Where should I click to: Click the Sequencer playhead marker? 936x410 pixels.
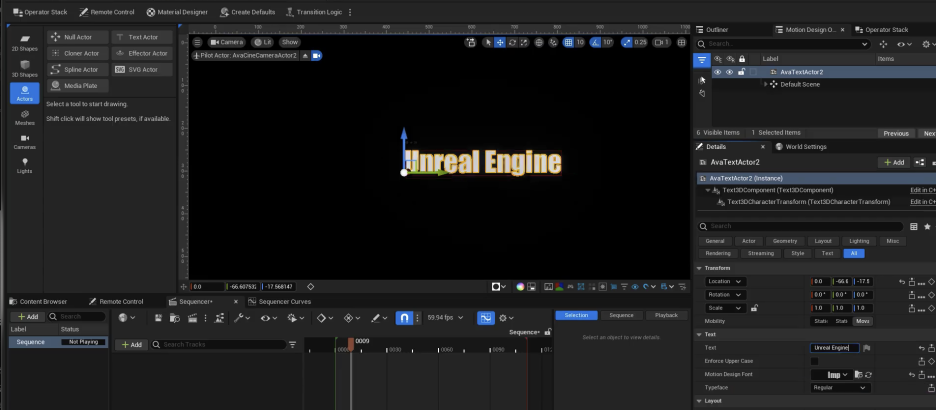click(x=351, y=343)
